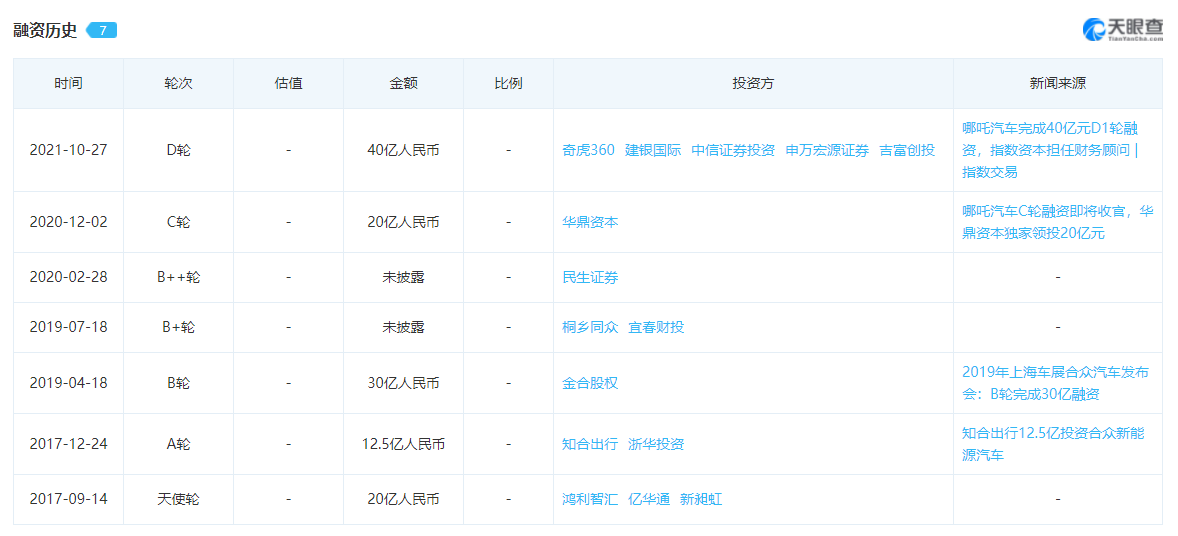Screen dimensions: 1178x536
Task: Open investor link 鸿利智汇
Action: pyautogui.click(x=591, y=499)
